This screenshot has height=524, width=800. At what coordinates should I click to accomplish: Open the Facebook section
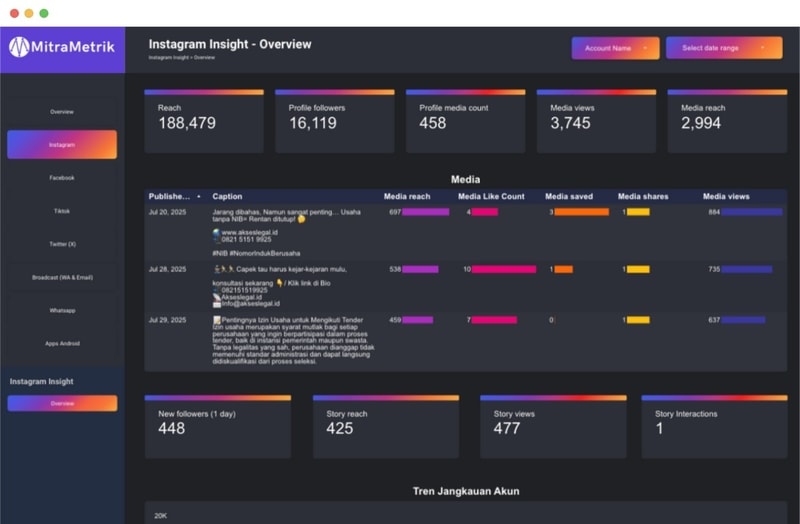[62, 178]
